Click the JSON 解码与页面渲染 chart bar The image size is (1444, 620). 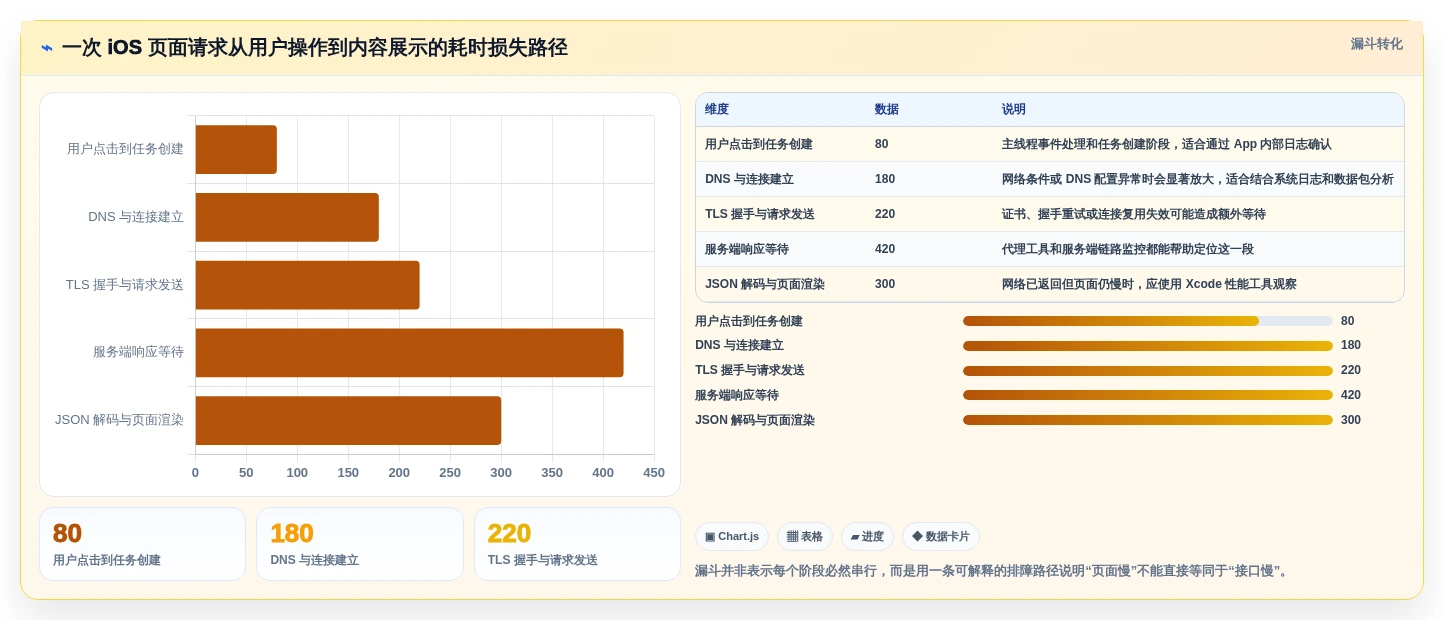click(348, 420)
